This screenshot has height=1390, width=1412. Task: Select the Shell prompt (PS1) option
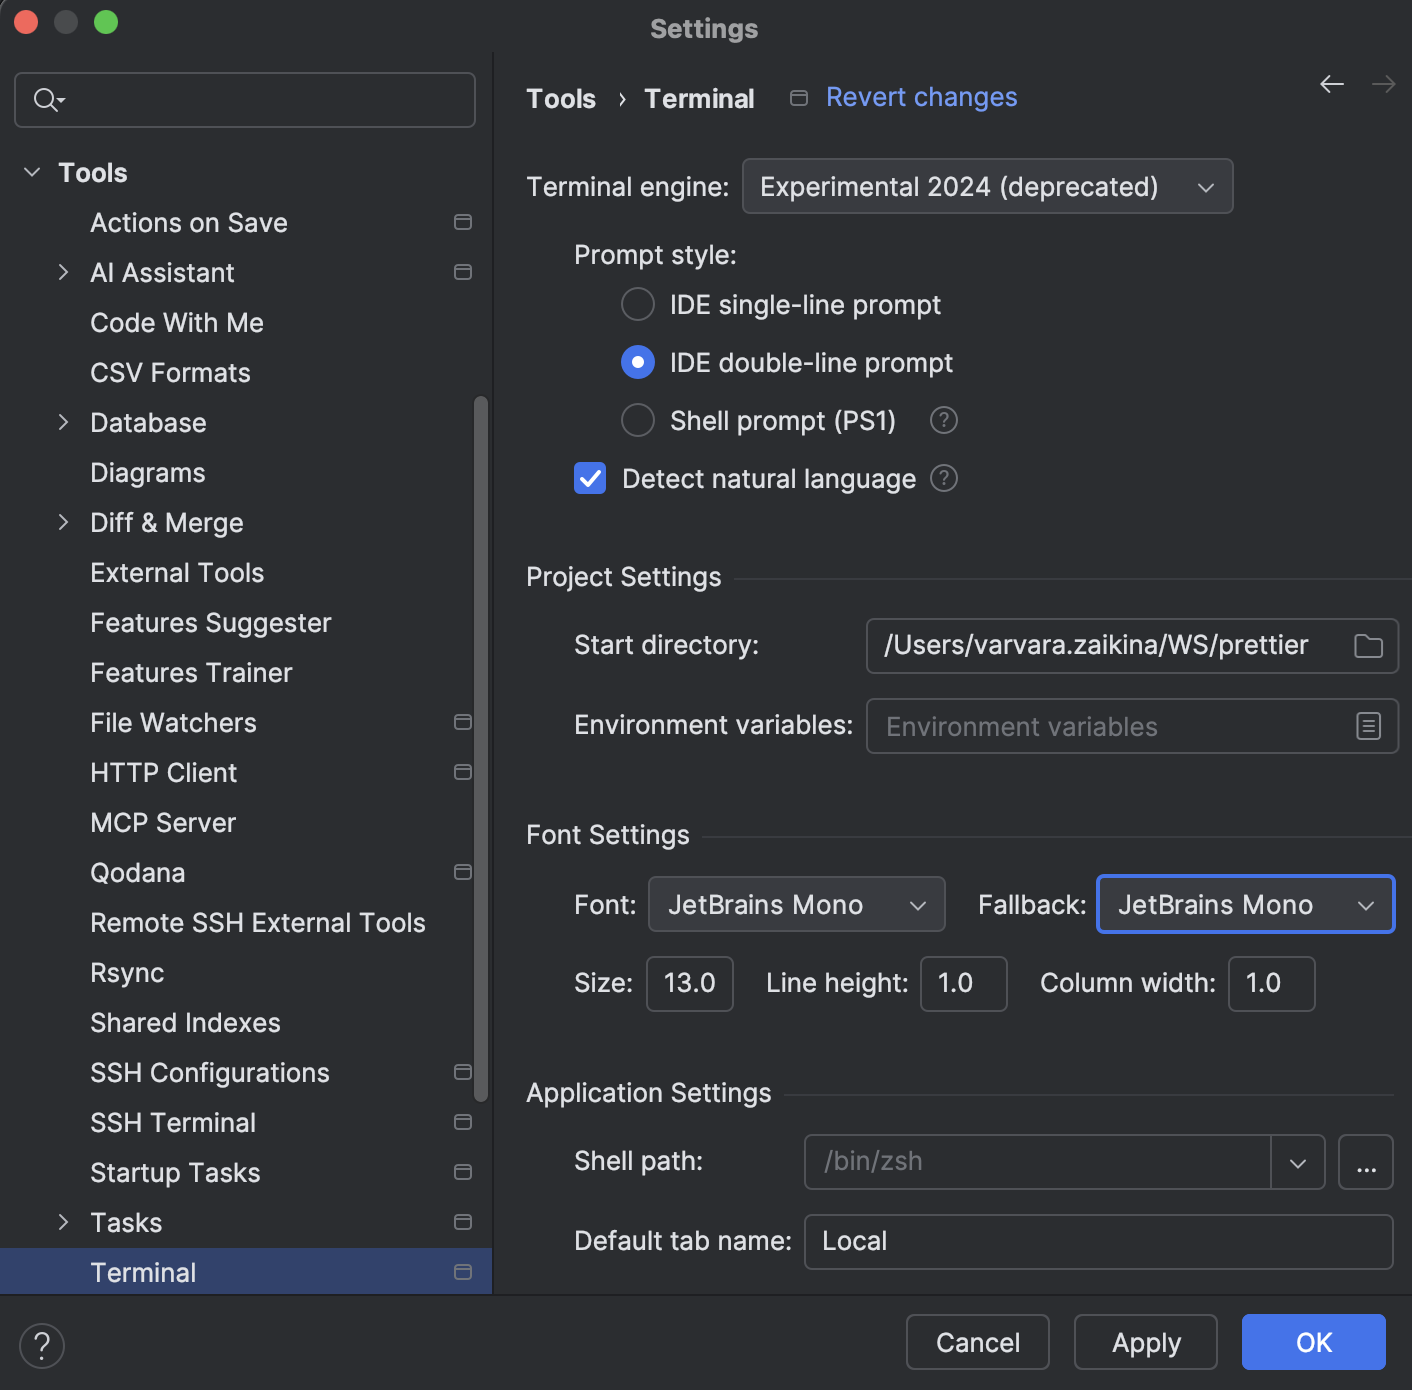coord(637,420)
